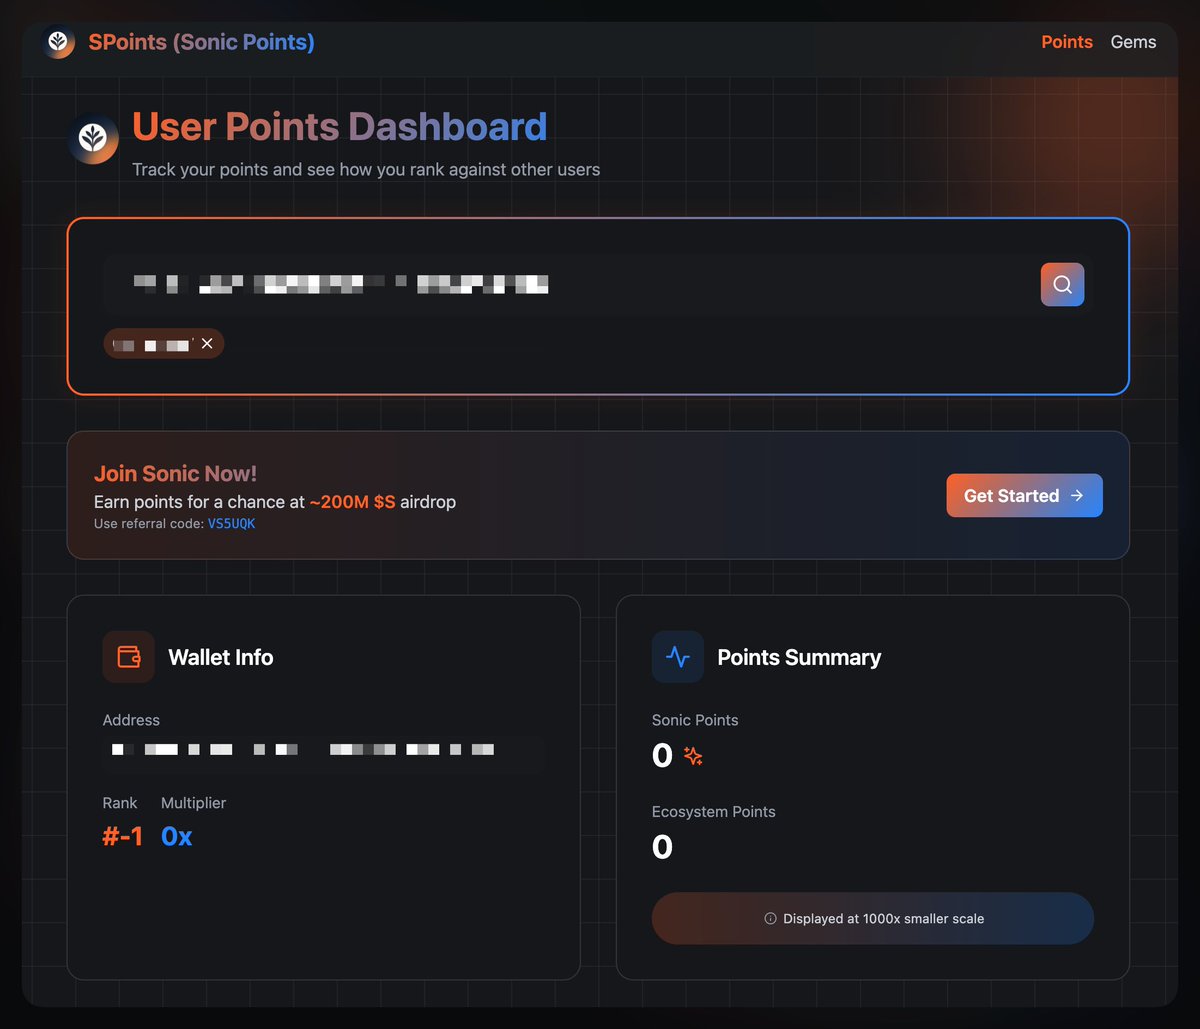The height and width of the screenshot is (1029, 1200).
Task: Click the info icon in scale notice
Action: [x=770, y=918]
